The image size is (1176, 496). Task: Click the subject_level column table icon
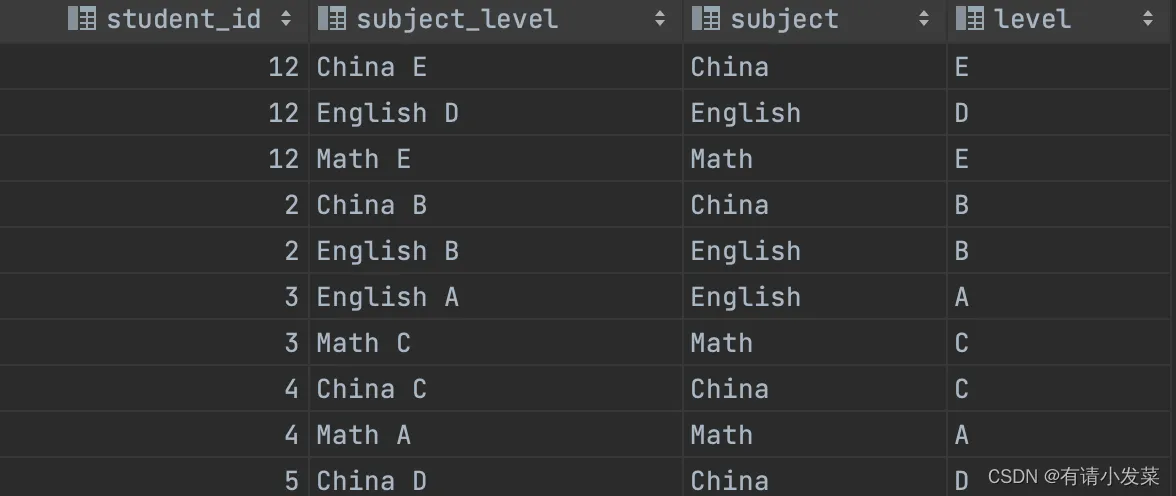tap(332, 18)
